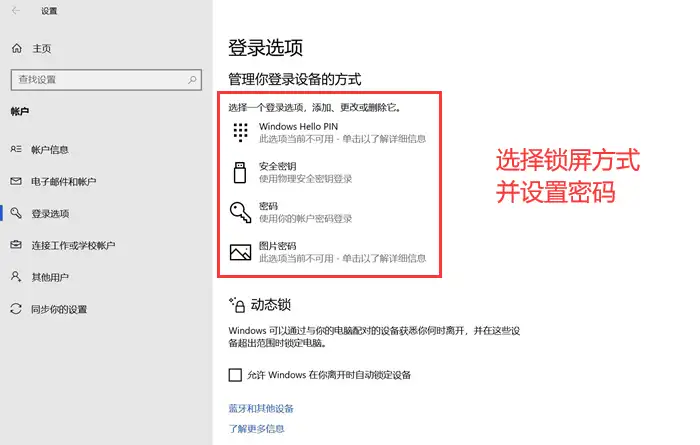700x445 pixels.
Task: Click the 查找设置 search field
Action: [x=106, y=80]
